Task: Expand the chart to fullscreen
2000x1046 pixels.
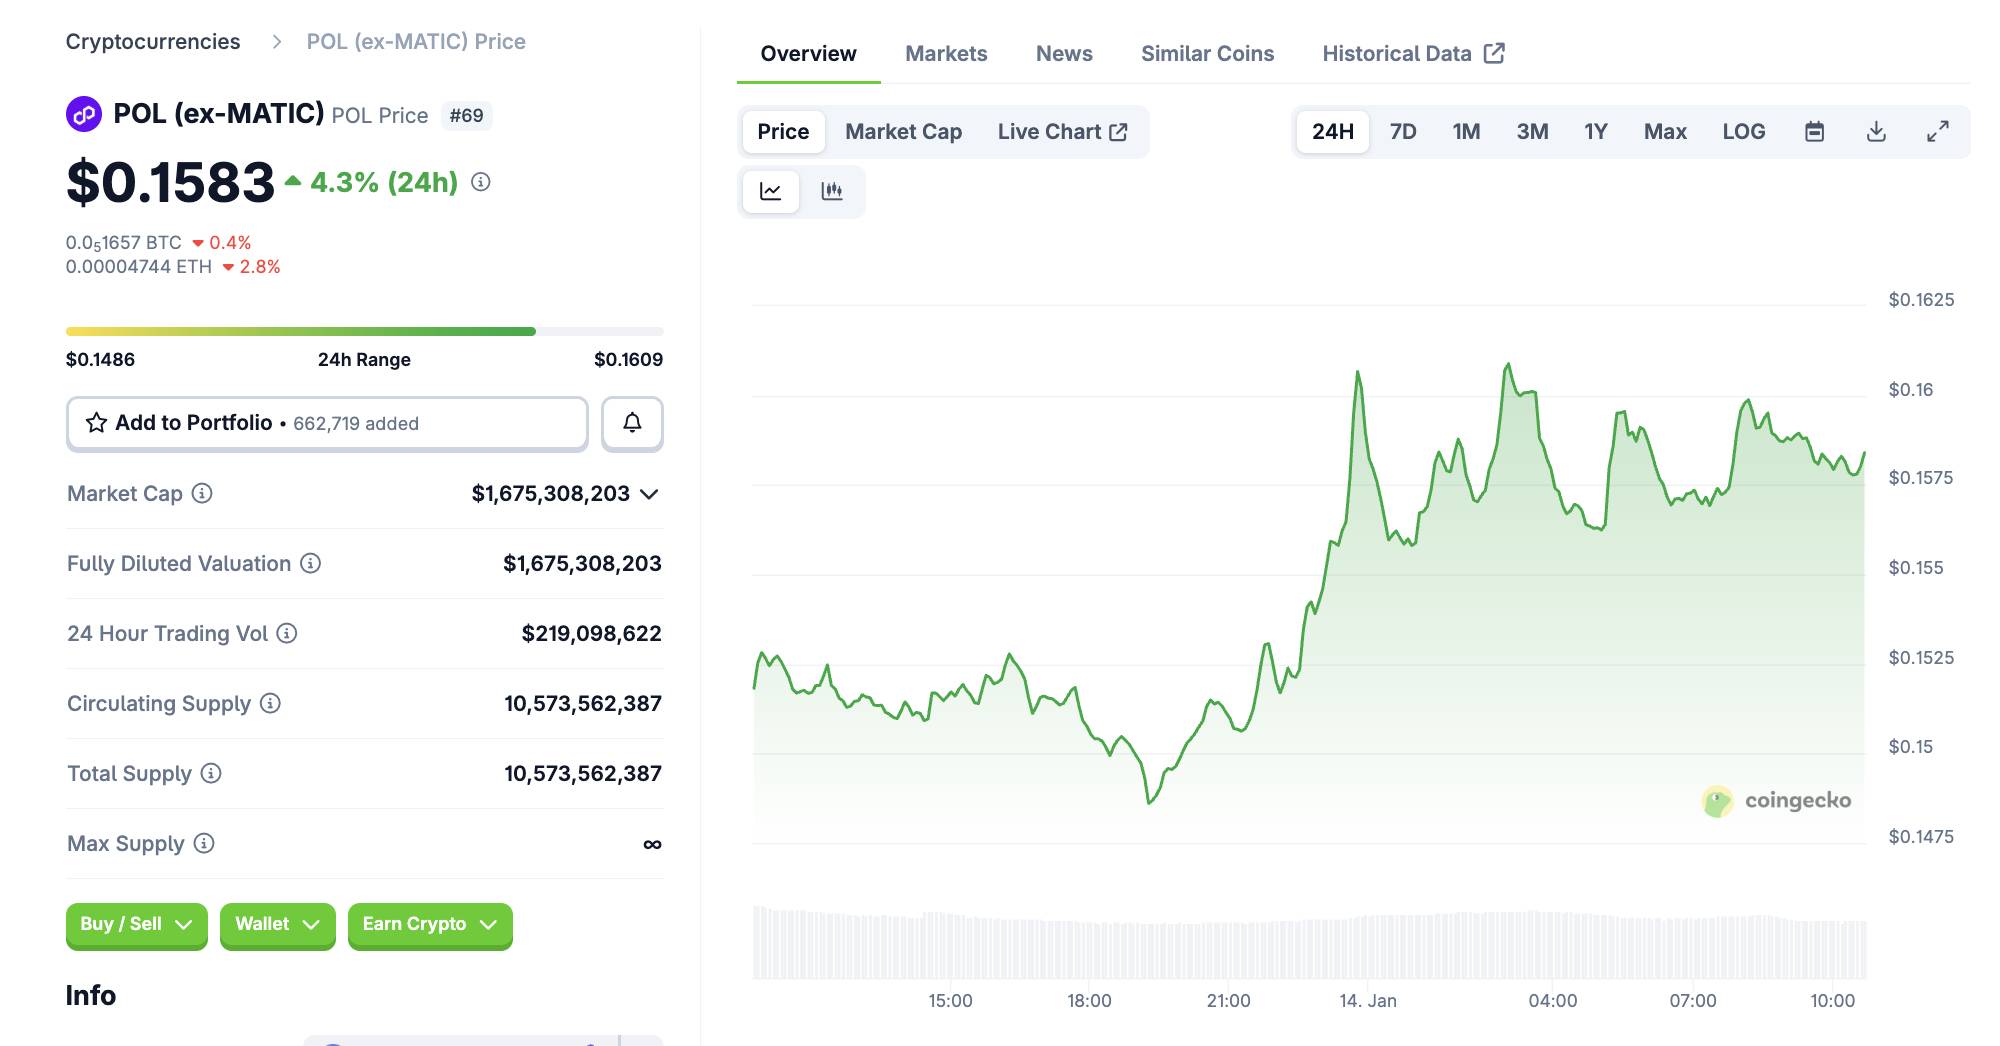Action: click(1938, 131)
